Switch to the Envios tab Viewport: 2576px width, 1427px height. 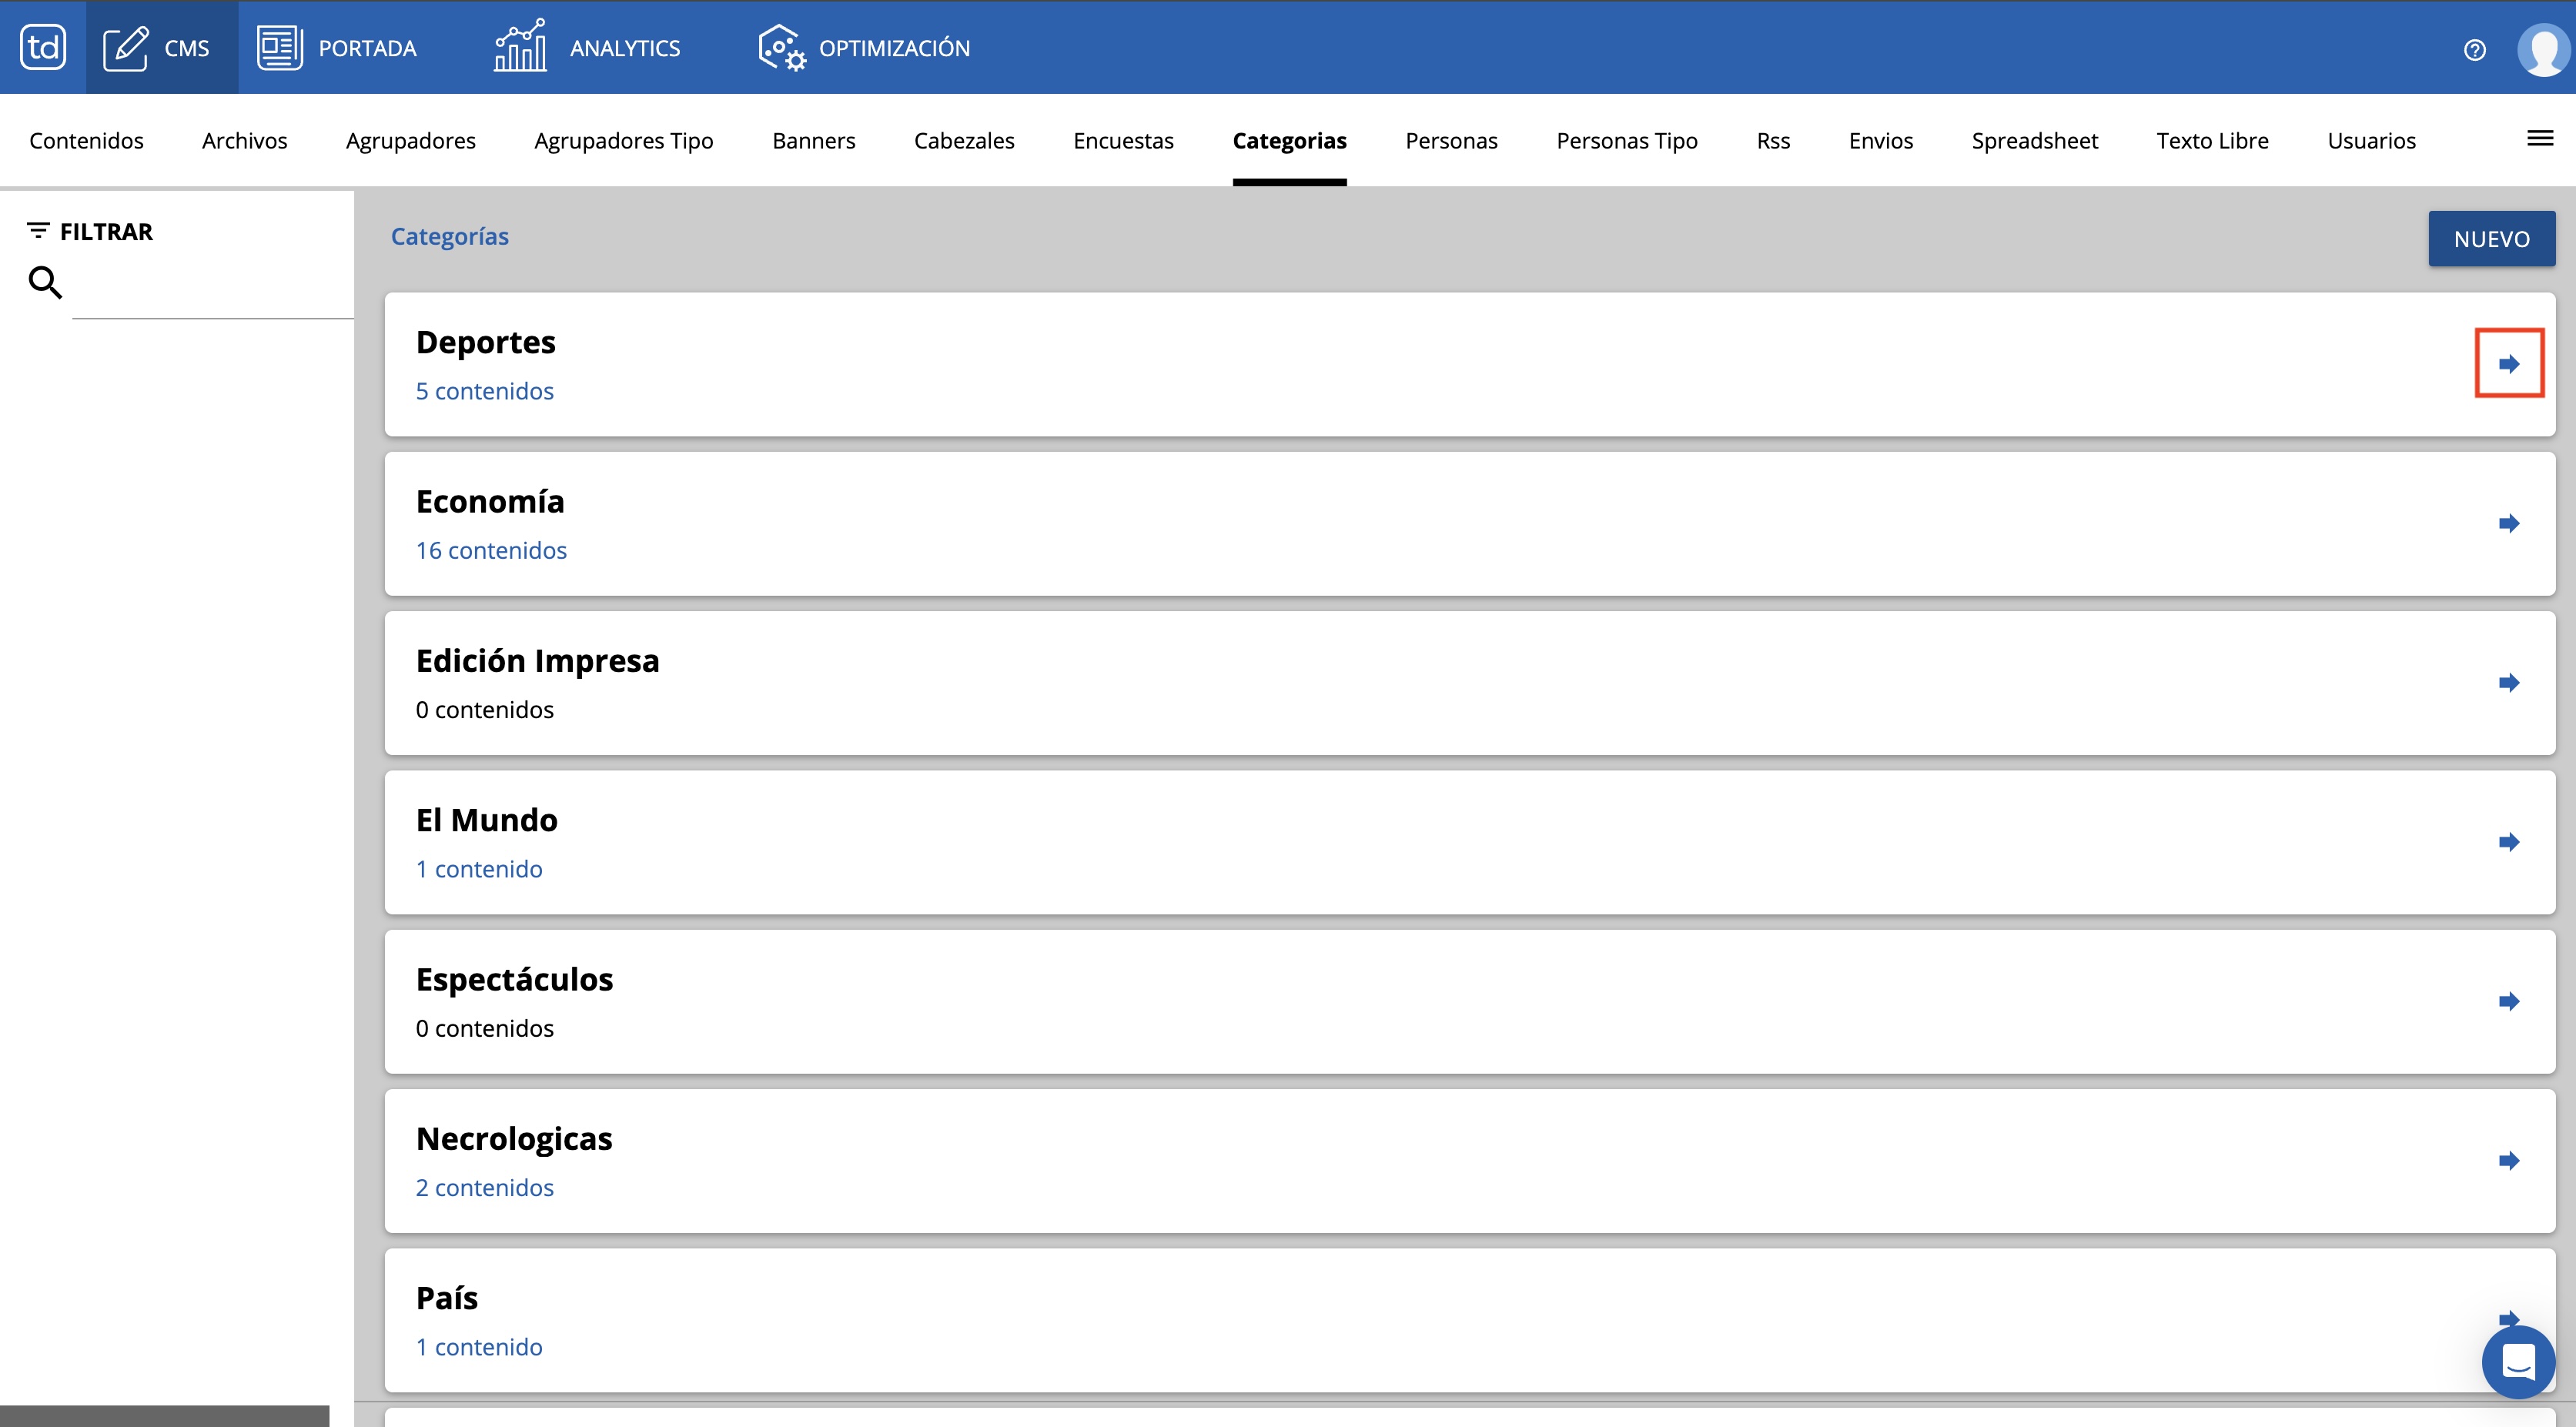tap(1881, 141)
